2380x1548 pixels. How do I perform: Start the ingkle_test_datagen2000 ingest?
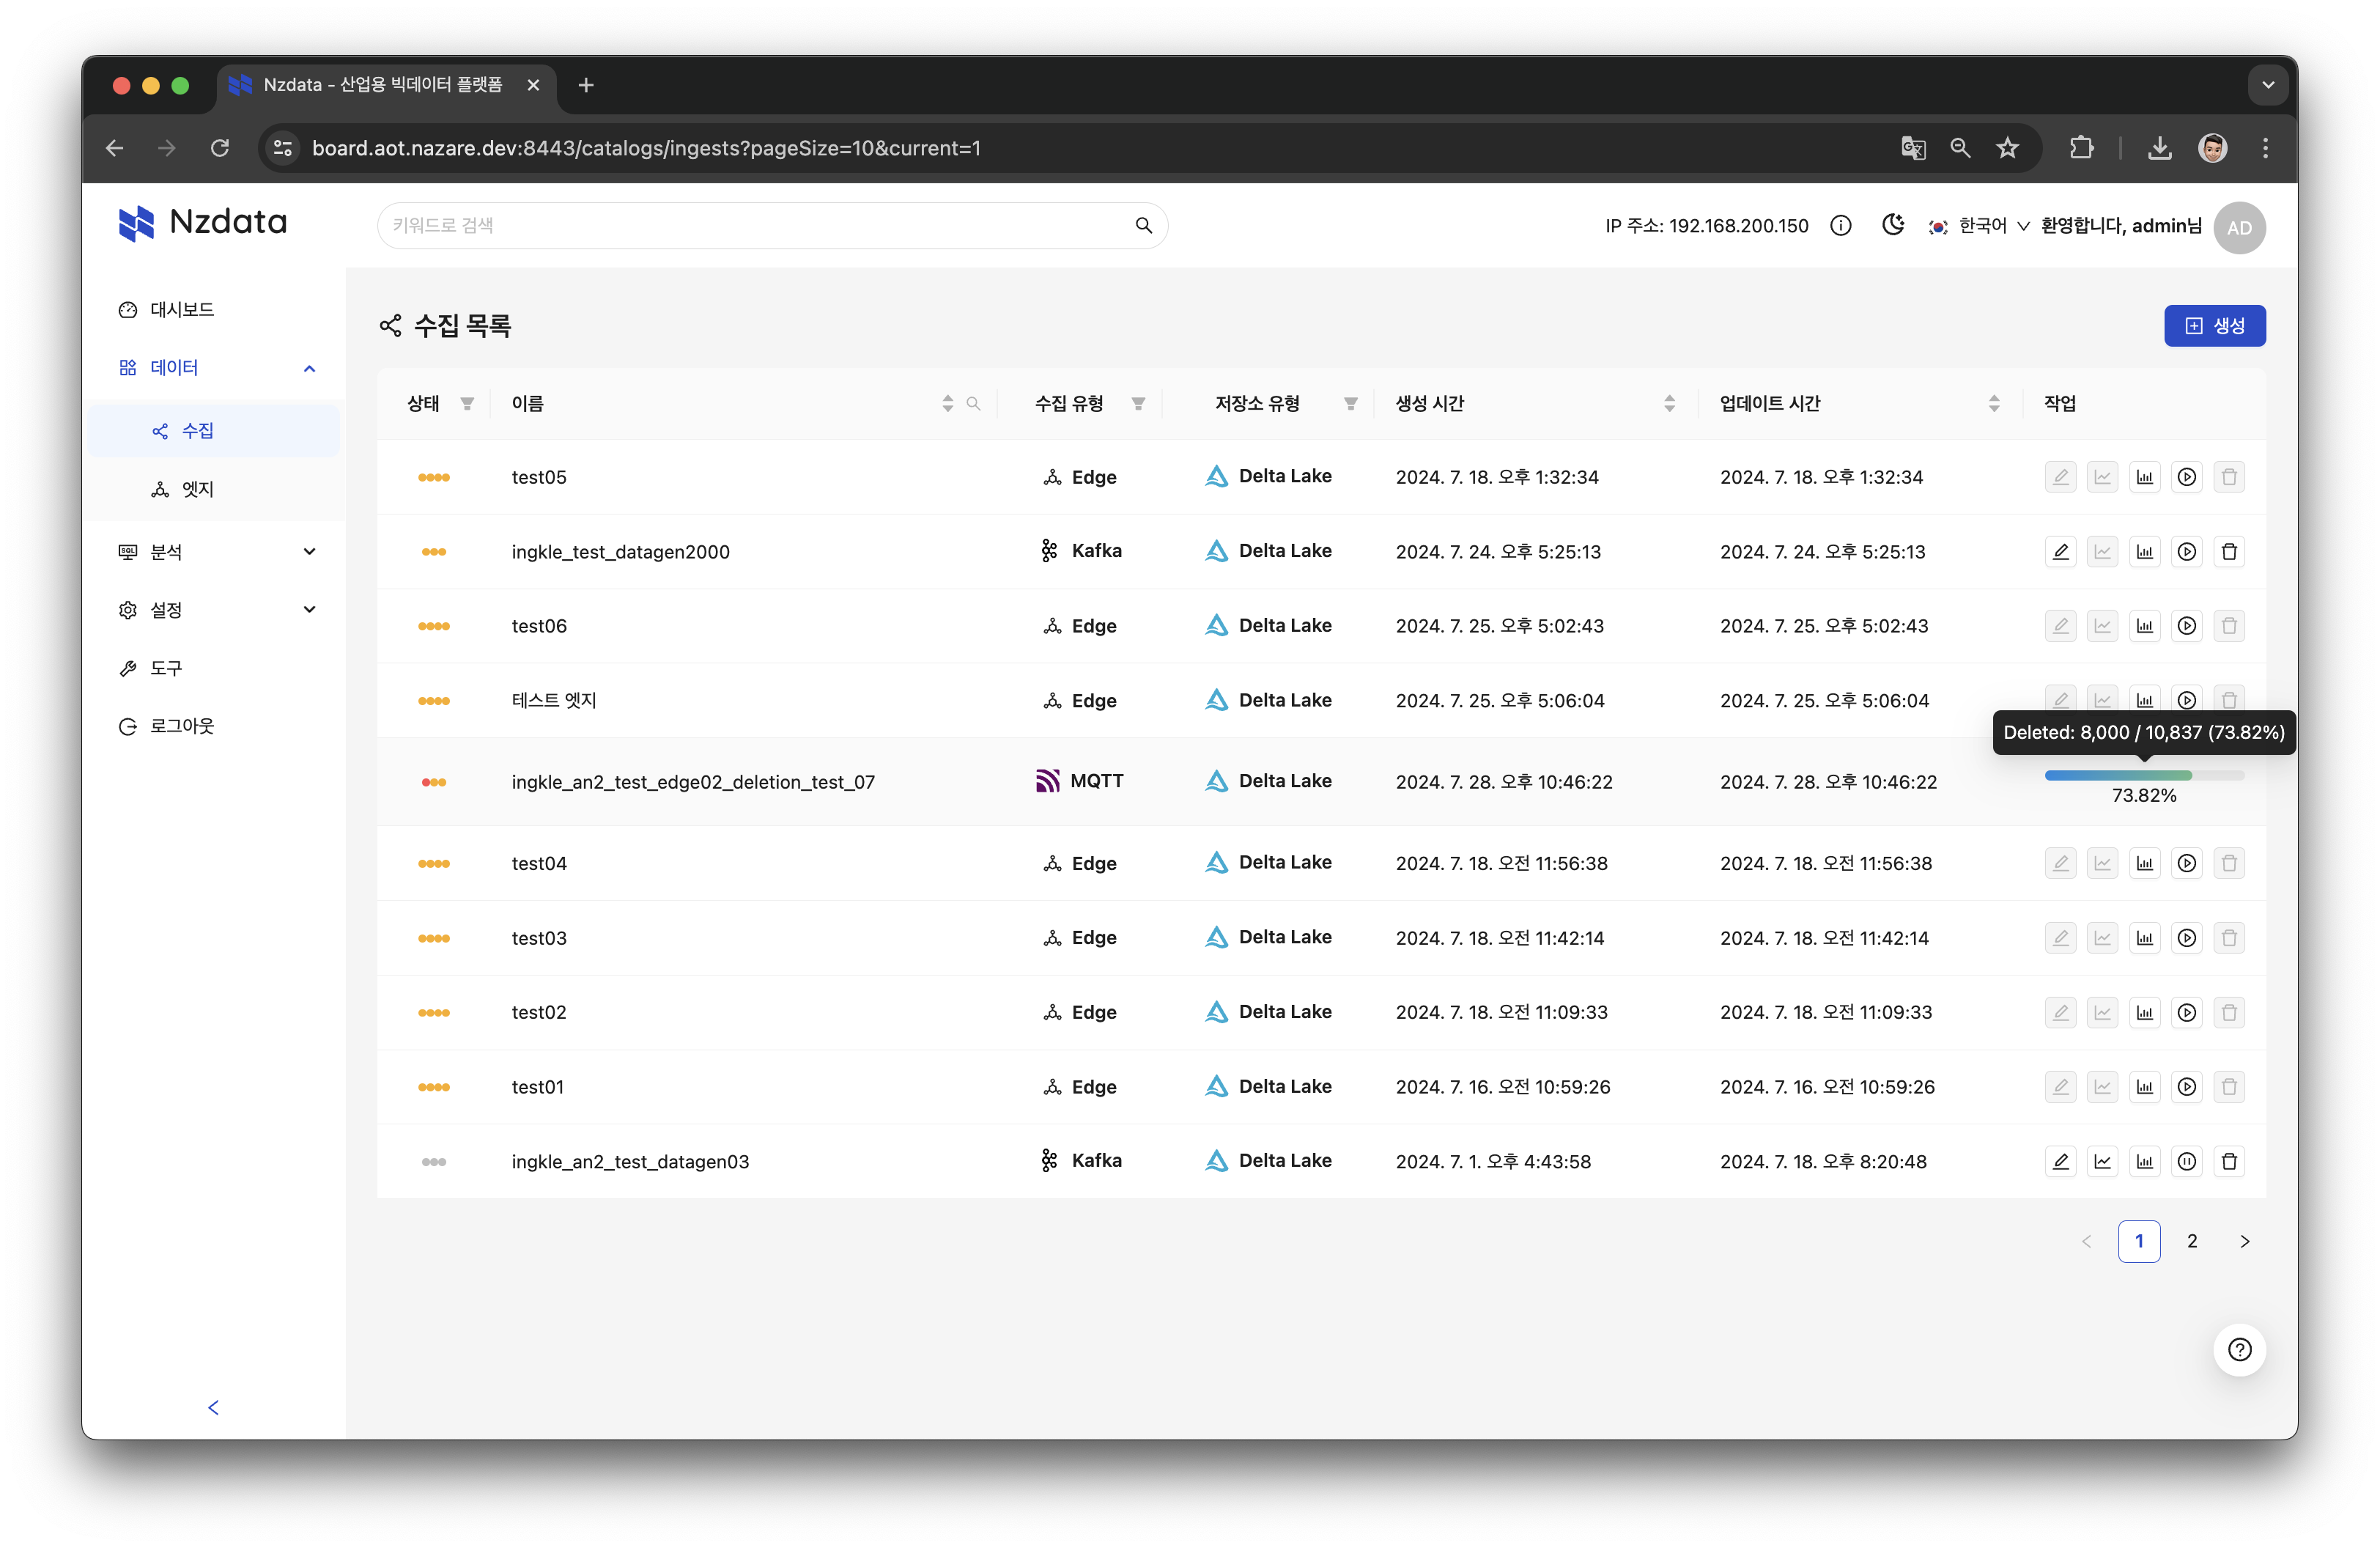point(2187,551)
